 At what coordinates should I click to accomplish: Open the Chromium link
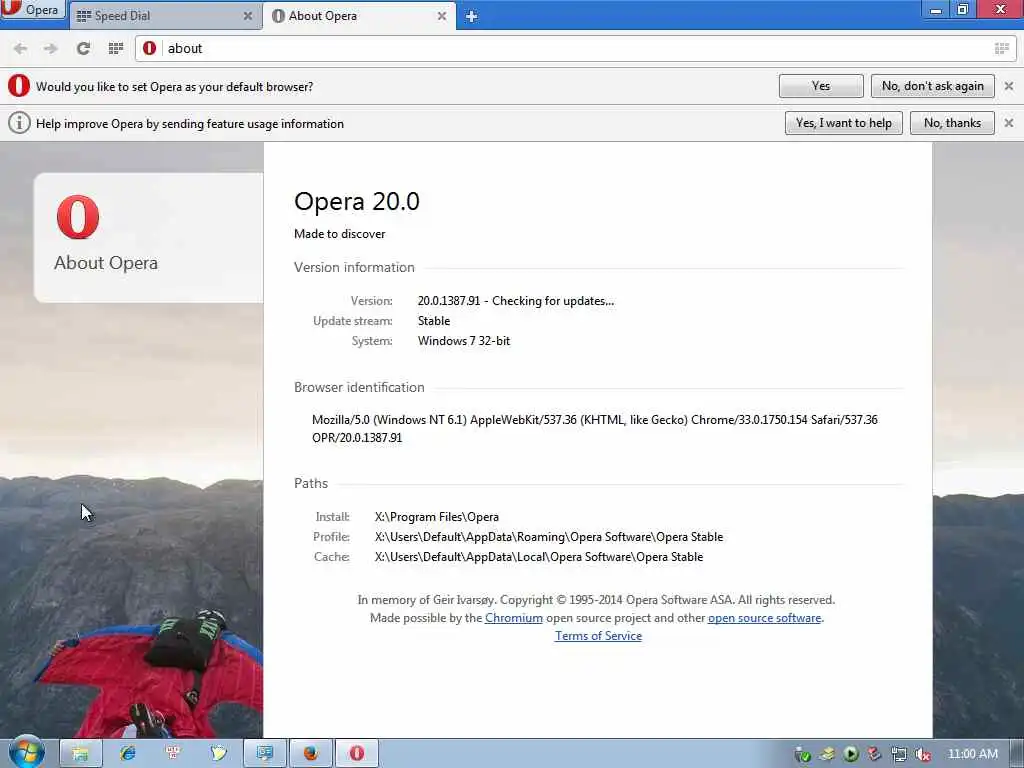click(513, 618)
